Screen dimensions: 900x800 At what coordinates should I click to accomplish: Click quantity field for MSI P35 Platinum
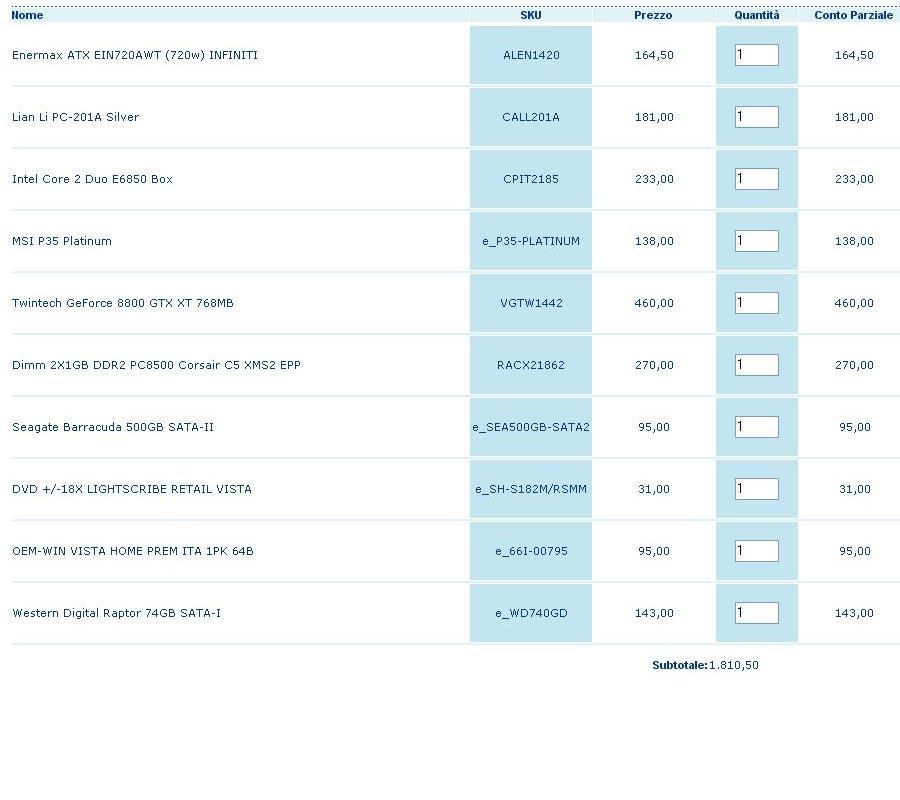point(757,241)
